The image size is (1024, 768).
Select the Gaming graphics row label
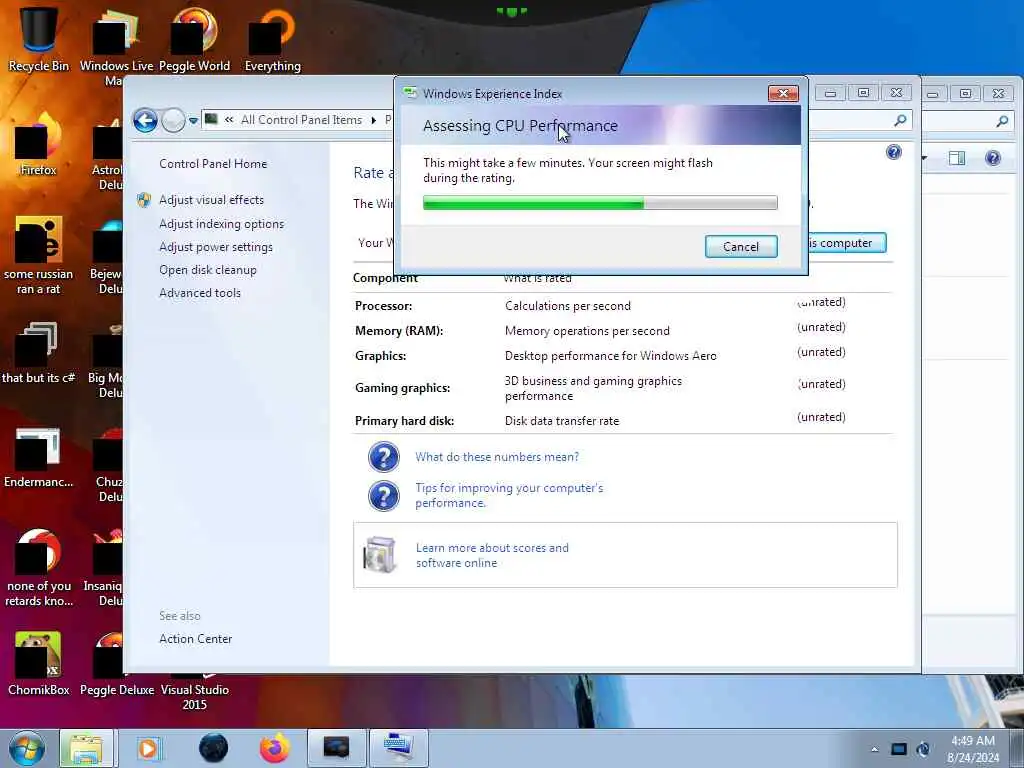(x=402, y=388)
